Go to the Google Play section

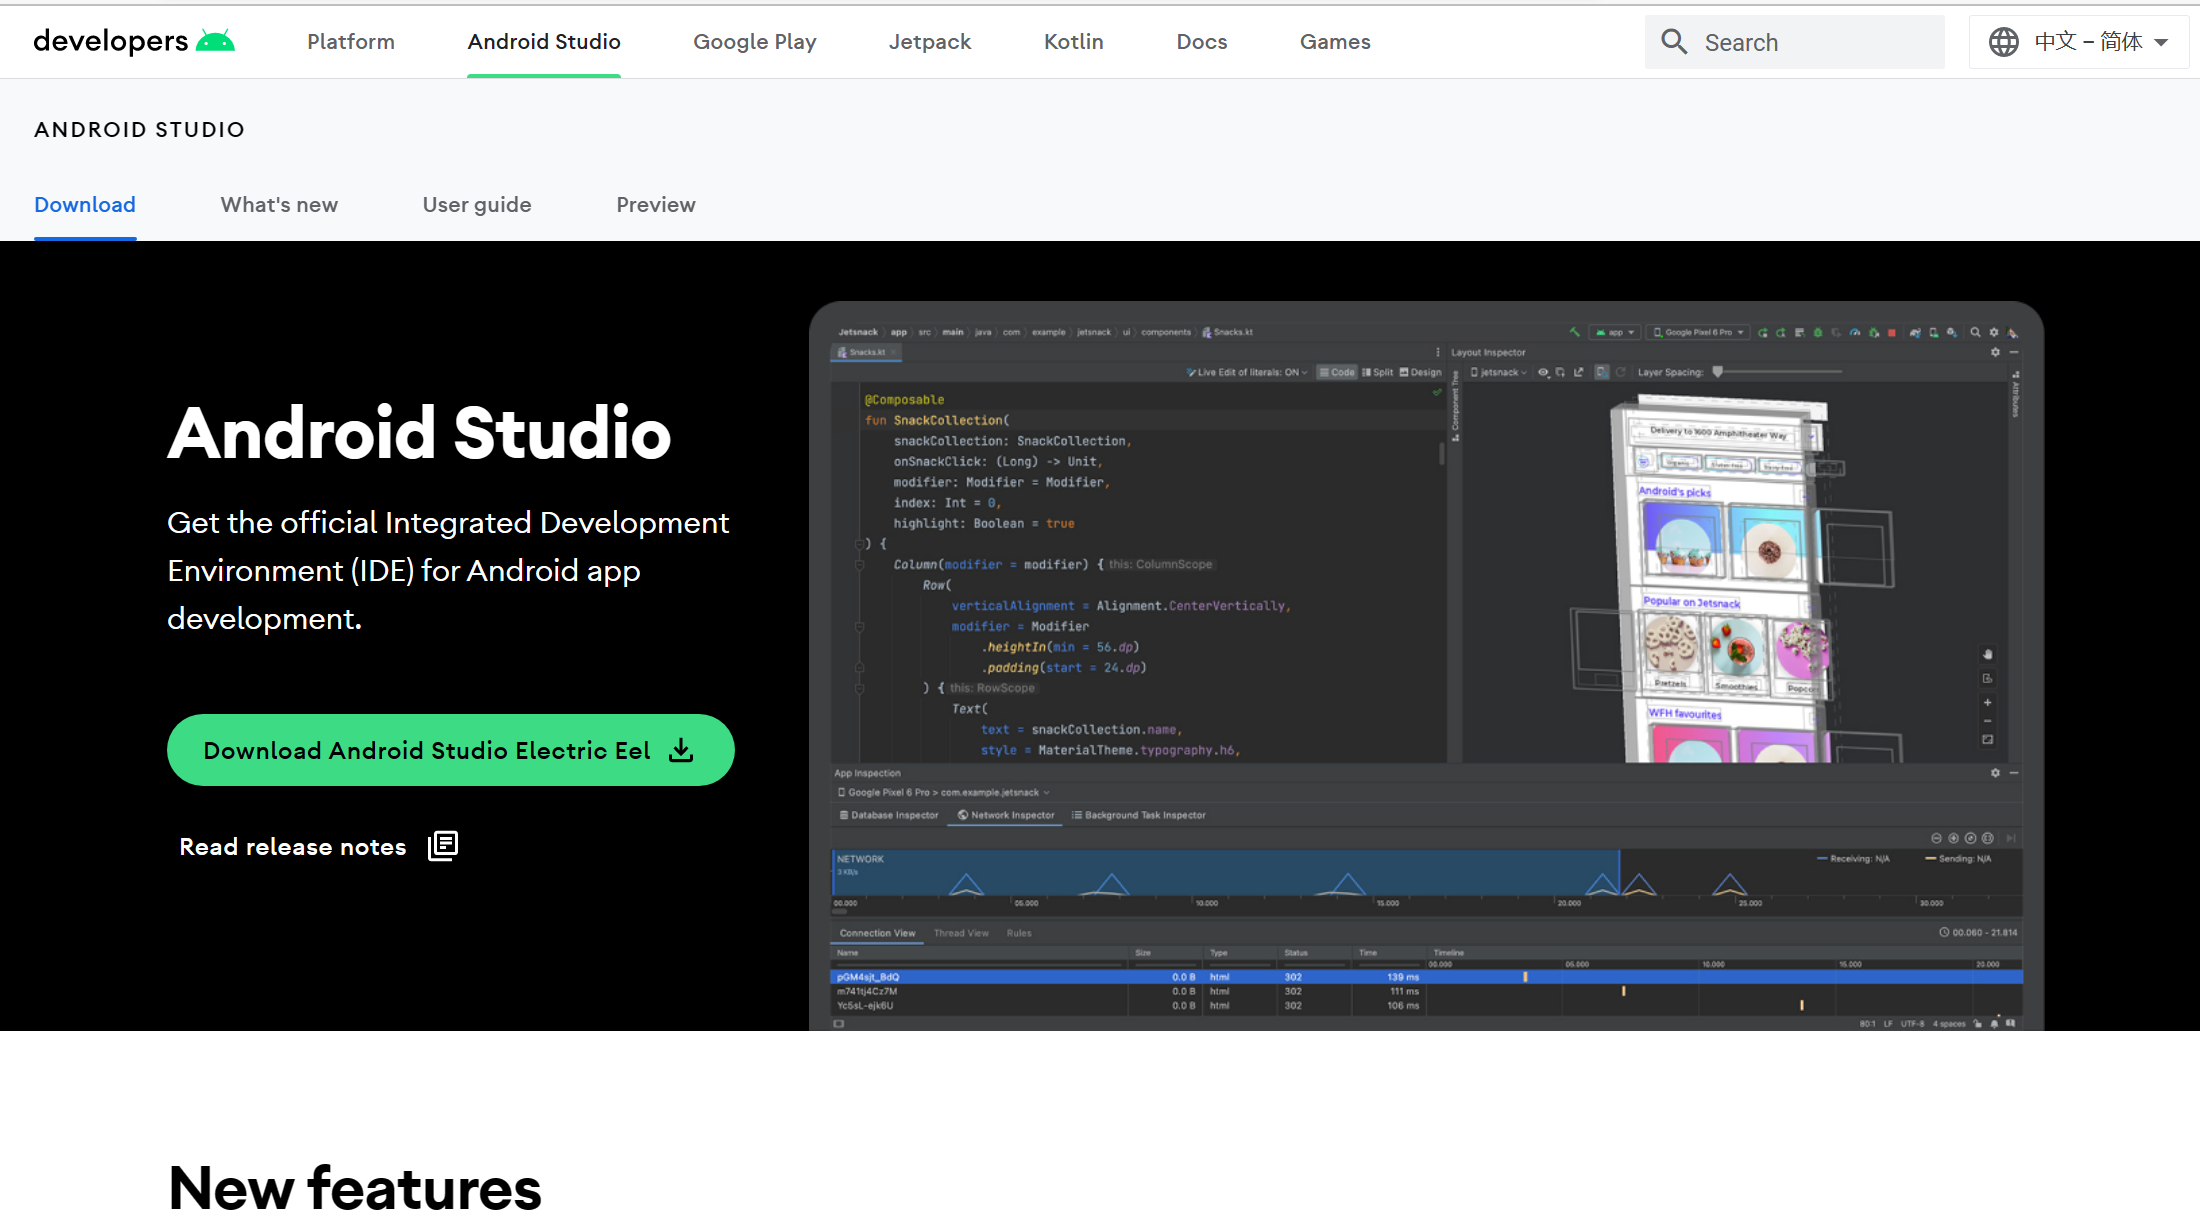755,41
